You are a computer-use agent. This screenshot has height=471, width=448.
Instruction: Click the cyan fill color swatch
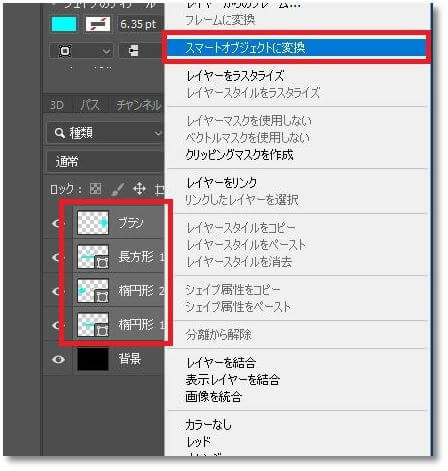(x=64, y=24)
